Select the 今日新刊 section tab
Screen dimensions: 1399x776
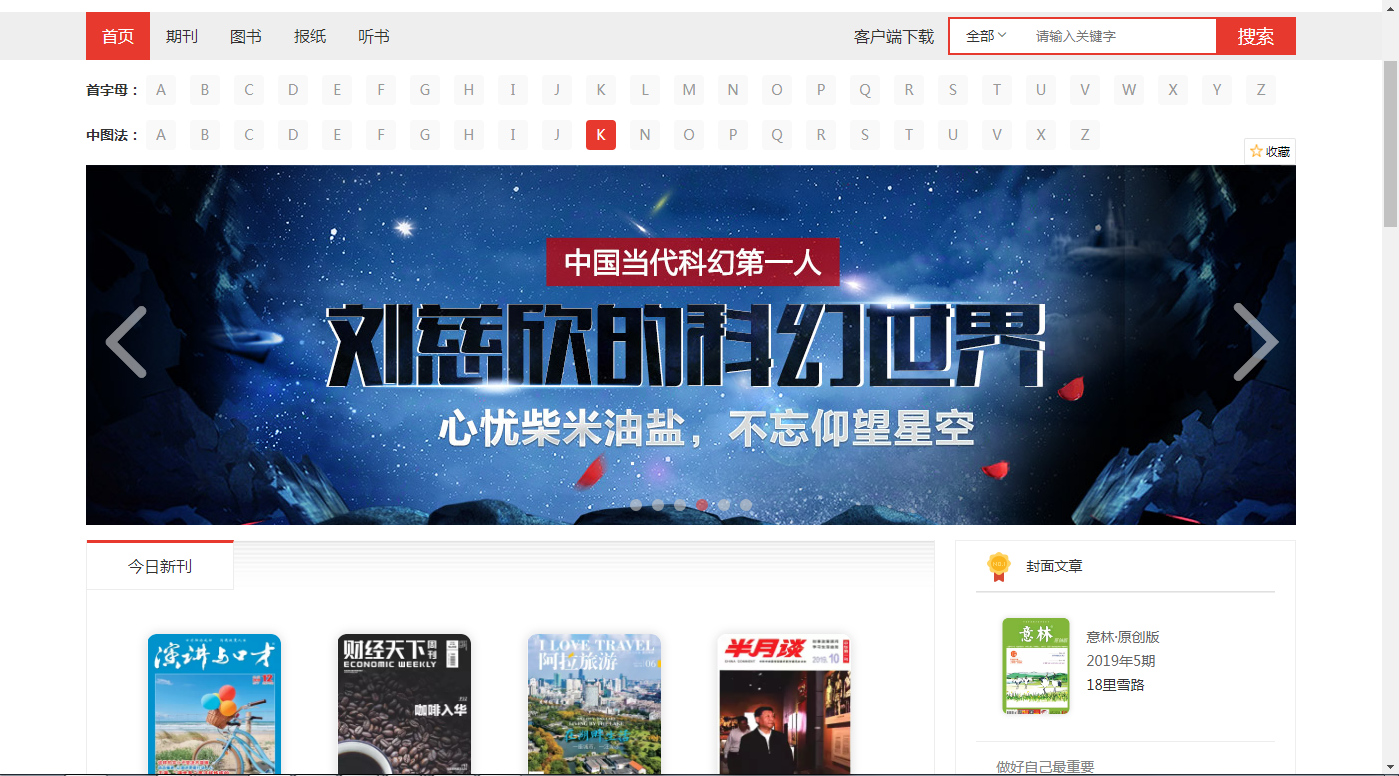pyautogui.click(x=160, y=566)
